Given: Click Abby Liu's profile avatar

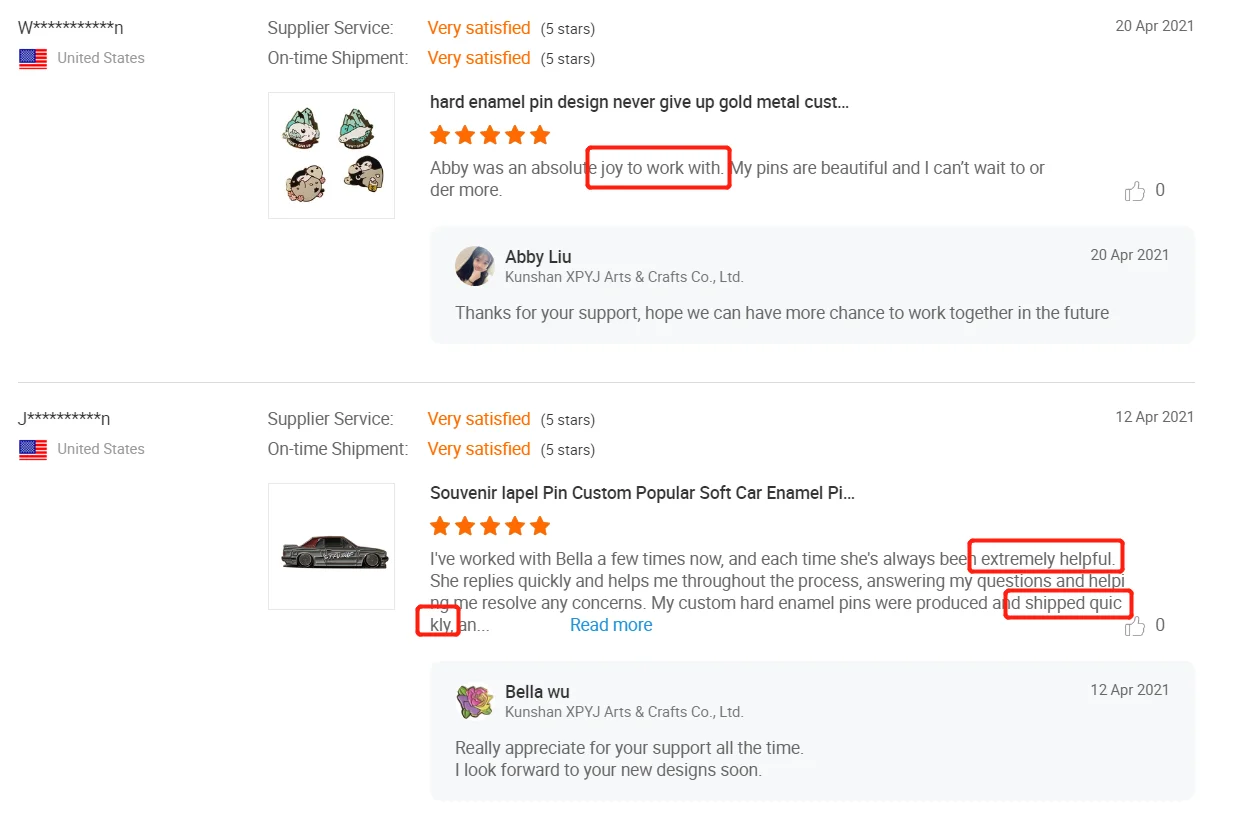Looking at the screenshot, I should pyautogui.click(x=474, y=266).
